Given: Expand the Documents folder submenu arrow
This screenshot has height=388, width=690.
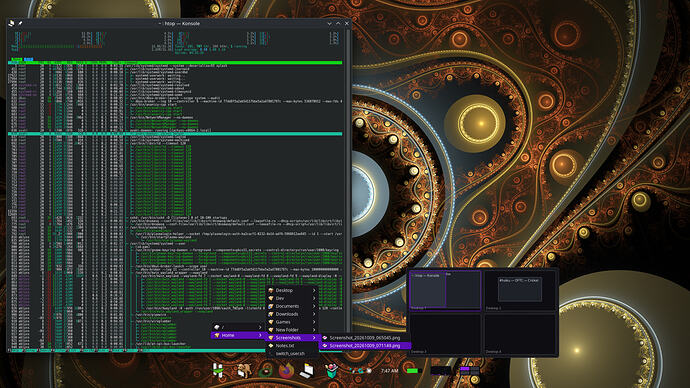Looking at the screenshot, I should pyautogui.click(x=314, y=306).
